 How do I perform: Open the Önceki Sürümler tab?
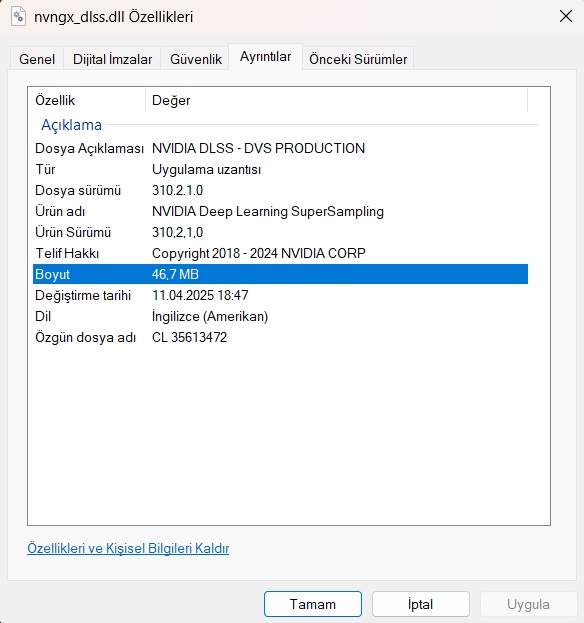358,59
